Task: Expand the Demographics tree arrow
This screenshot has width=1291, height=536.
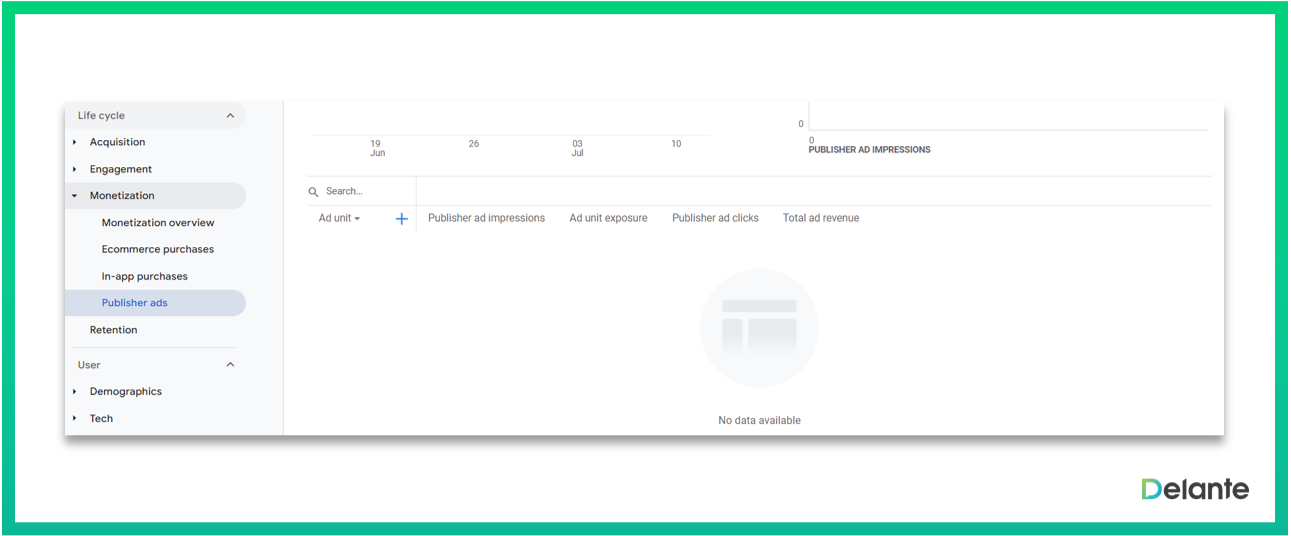Action: [x=75, y=392]
